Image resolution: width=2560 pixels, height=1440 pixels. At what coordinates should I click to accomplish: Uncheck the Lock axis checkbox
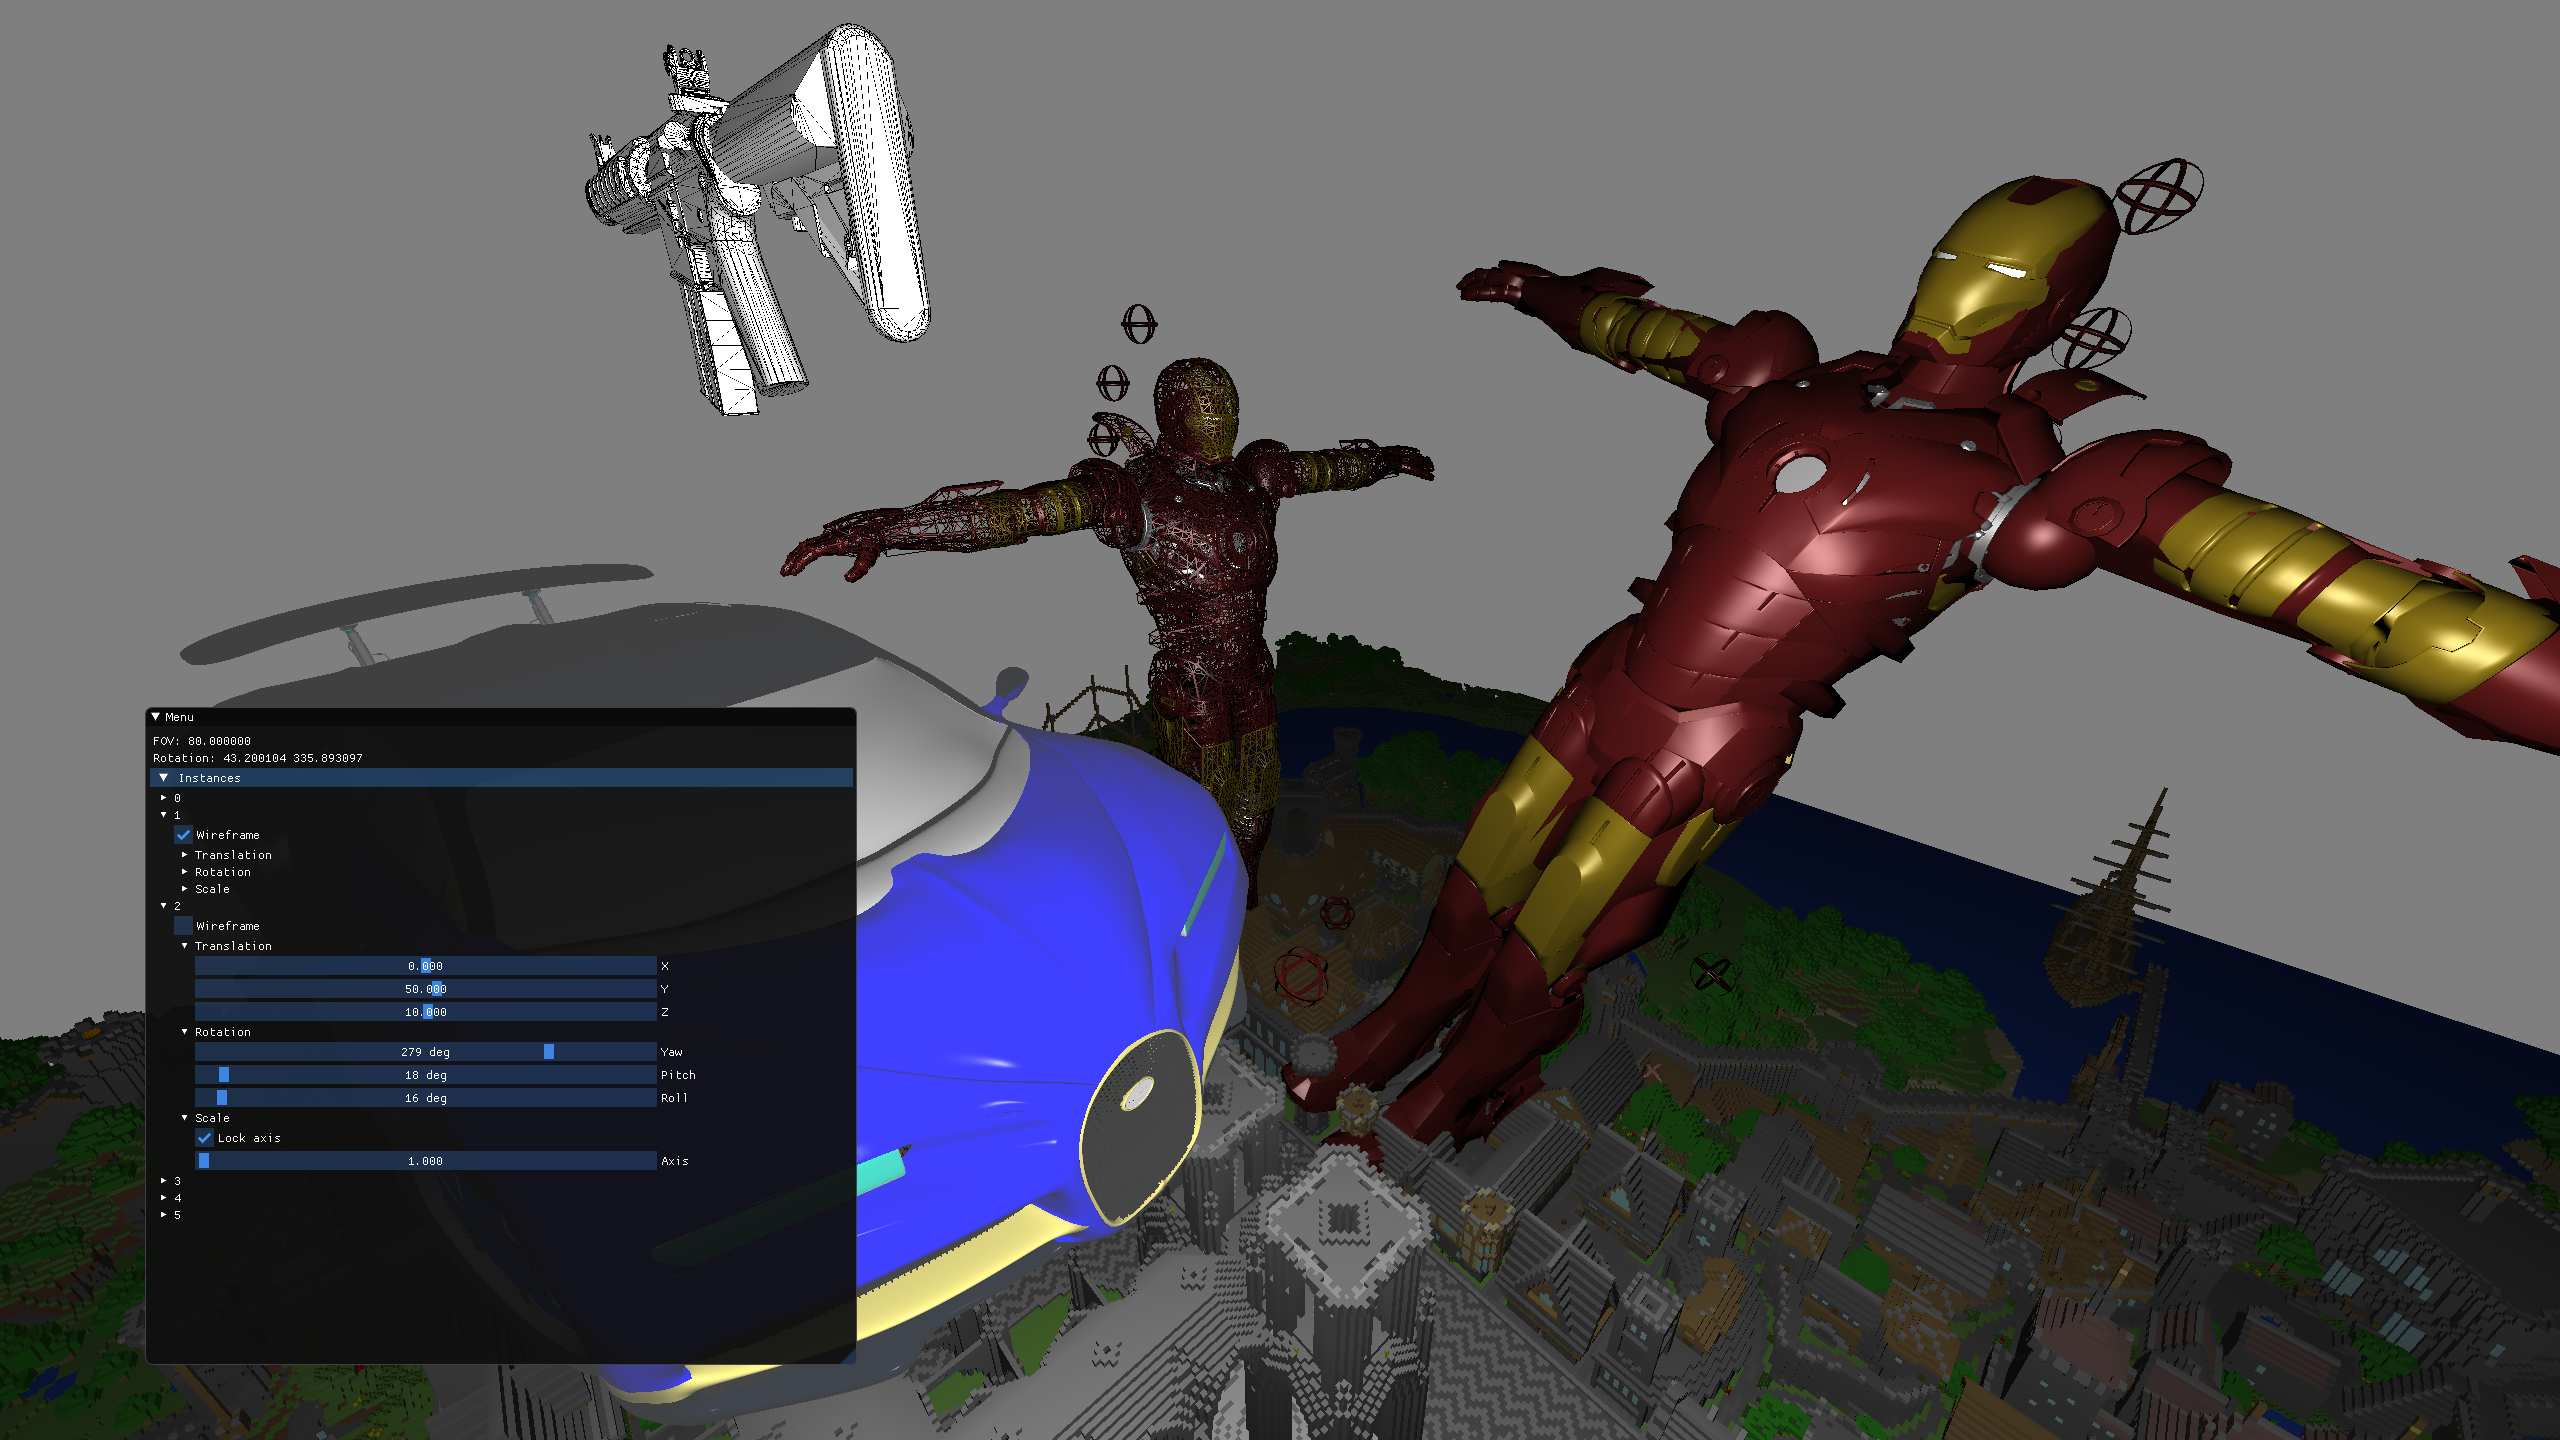tap(205, 1138)
